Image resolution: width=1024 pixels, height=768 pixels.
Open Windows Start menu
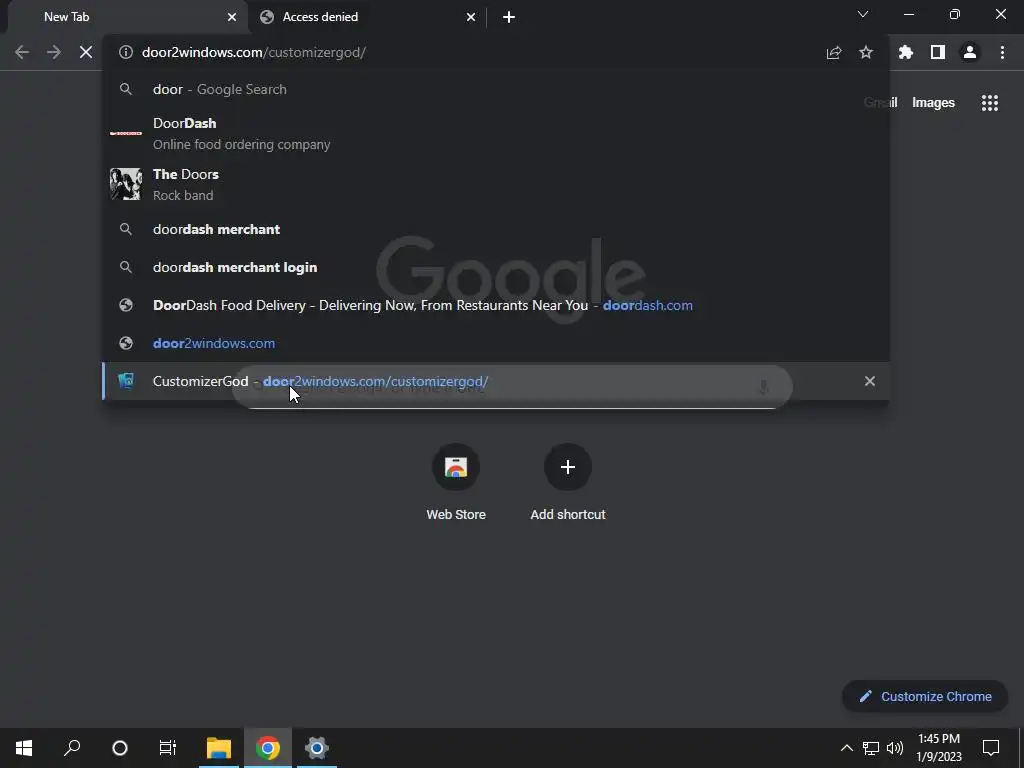(x=24, y=748)
